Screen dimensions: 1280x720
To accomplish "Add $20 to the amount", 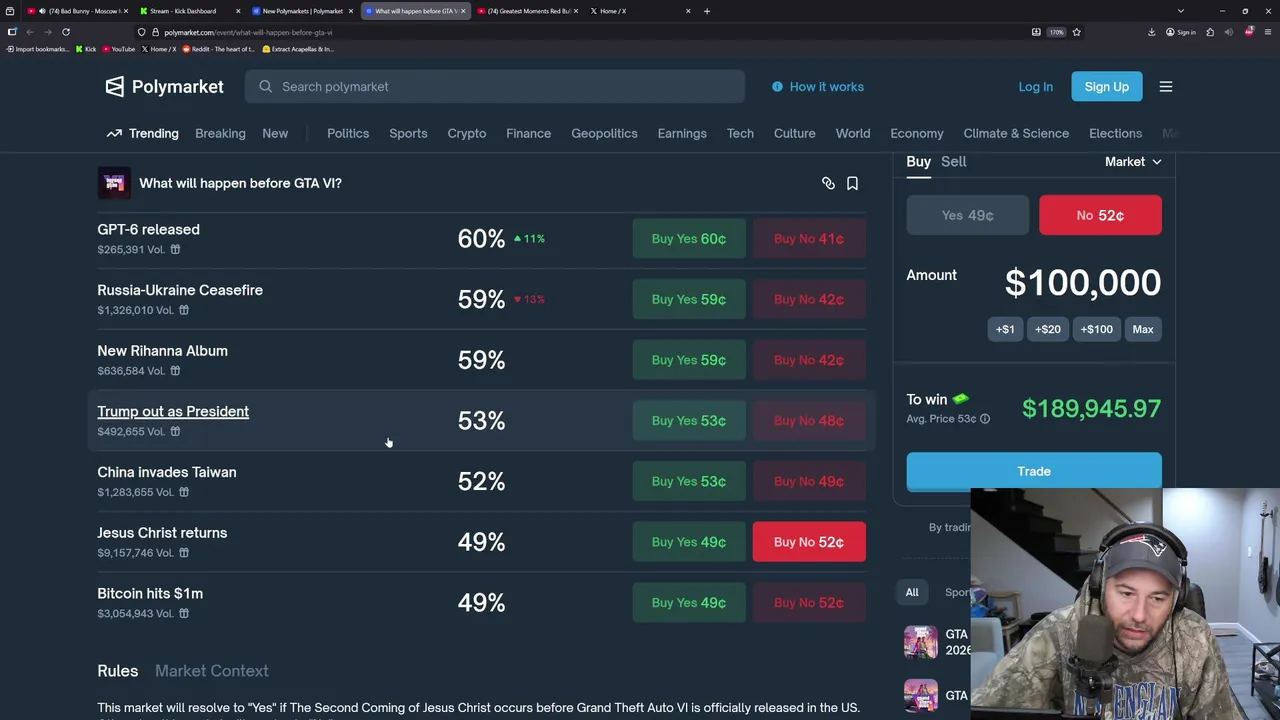I will [x=1048, y=329].
